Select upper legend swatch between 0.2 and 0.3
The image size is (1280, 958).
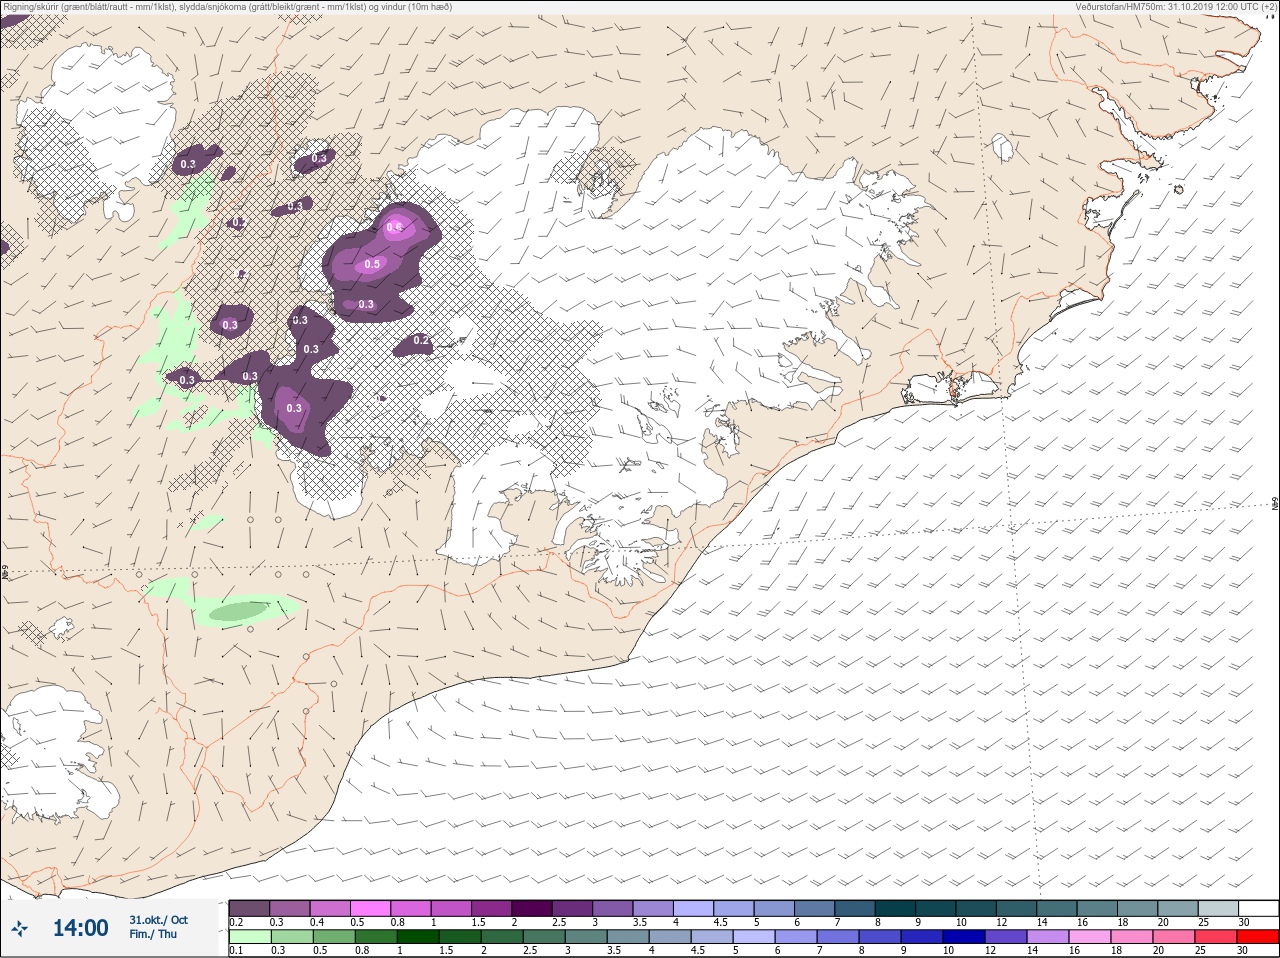(249, 908)
